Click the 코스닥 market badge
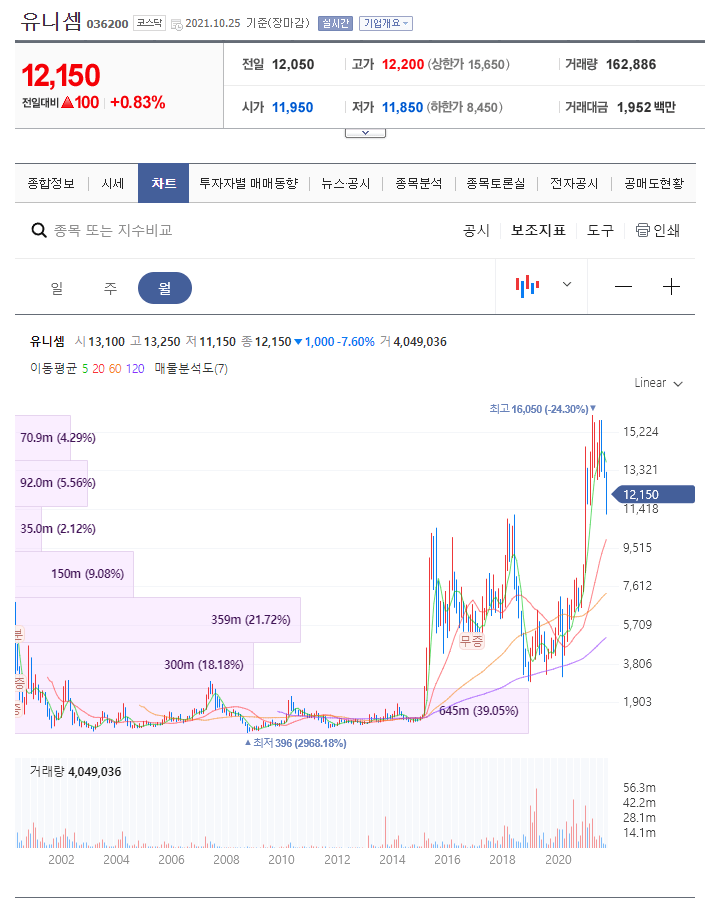Viewport: 705px width, 907px height. pyautogui.click(x=149, y=23)
